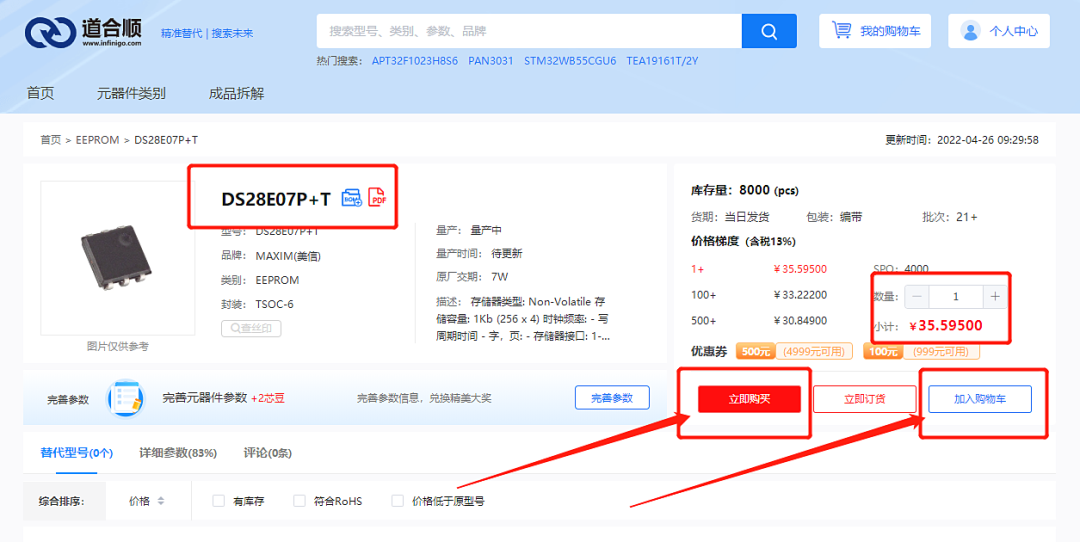Click the user avatar icon
Screen dimensions: 1080x542
click(x=970, y=31)
